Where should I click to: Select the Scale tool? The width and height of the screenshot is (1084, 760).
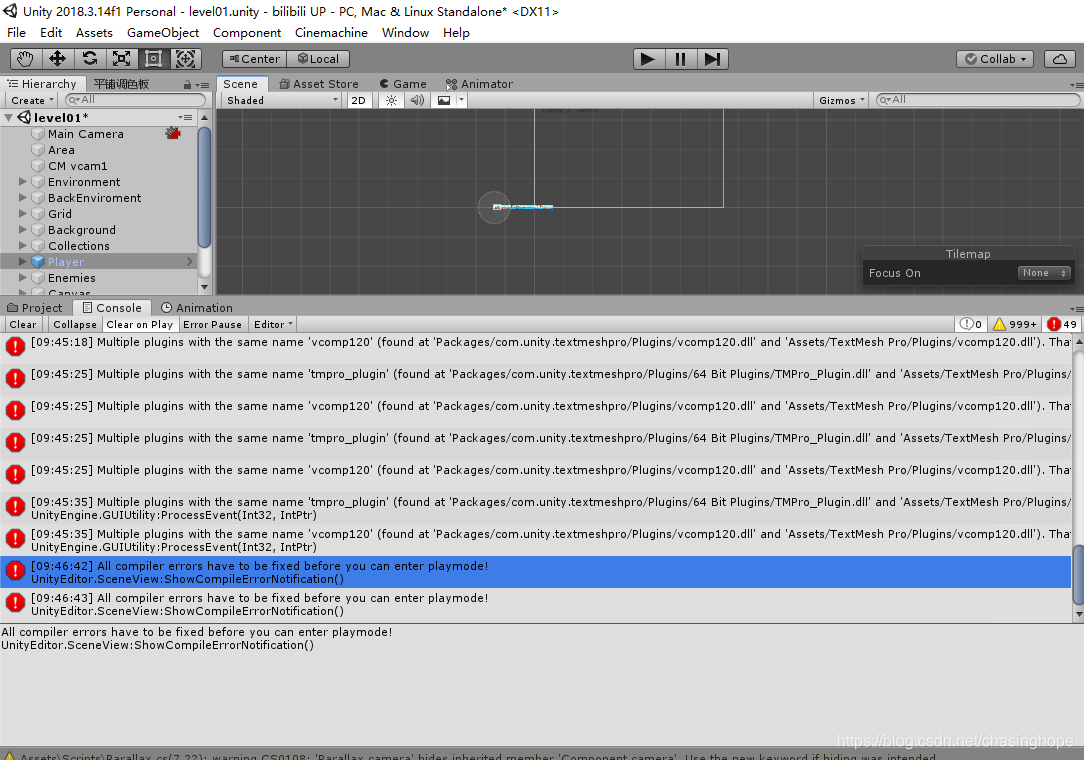[x=121, y=58]
